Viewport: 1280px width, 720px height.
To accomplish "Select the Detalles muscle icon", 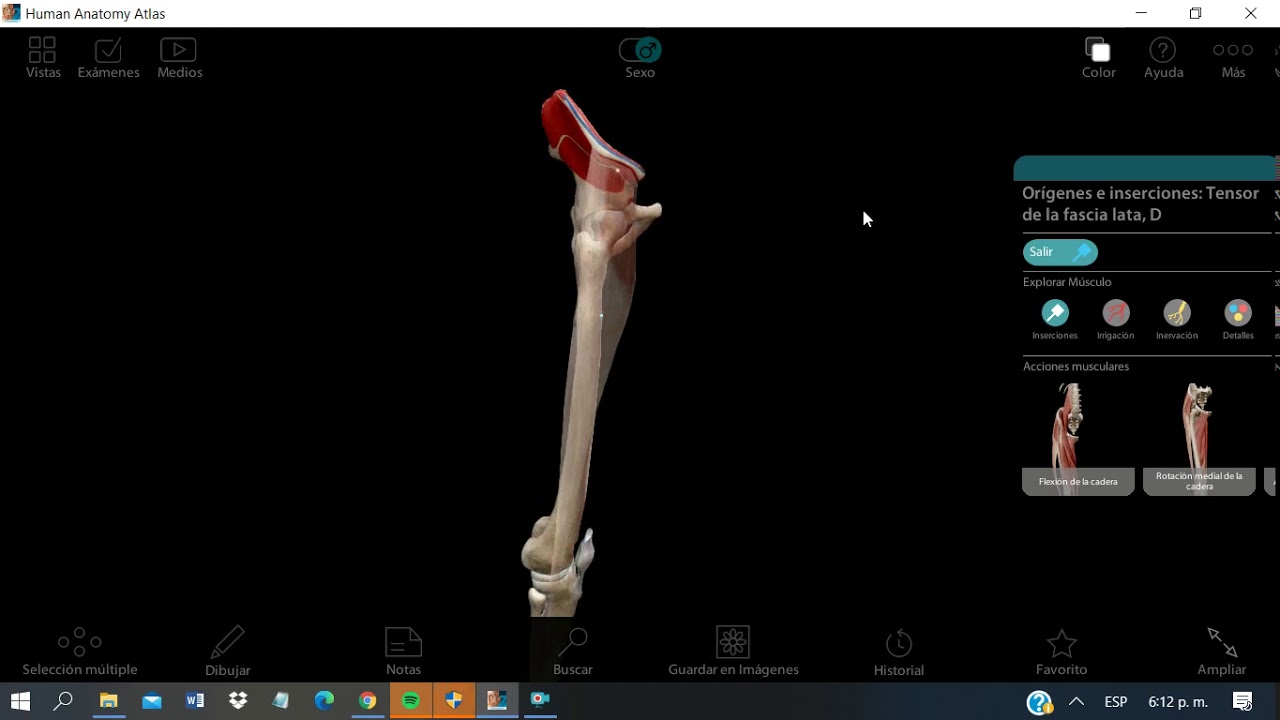I will [1238, 320].
